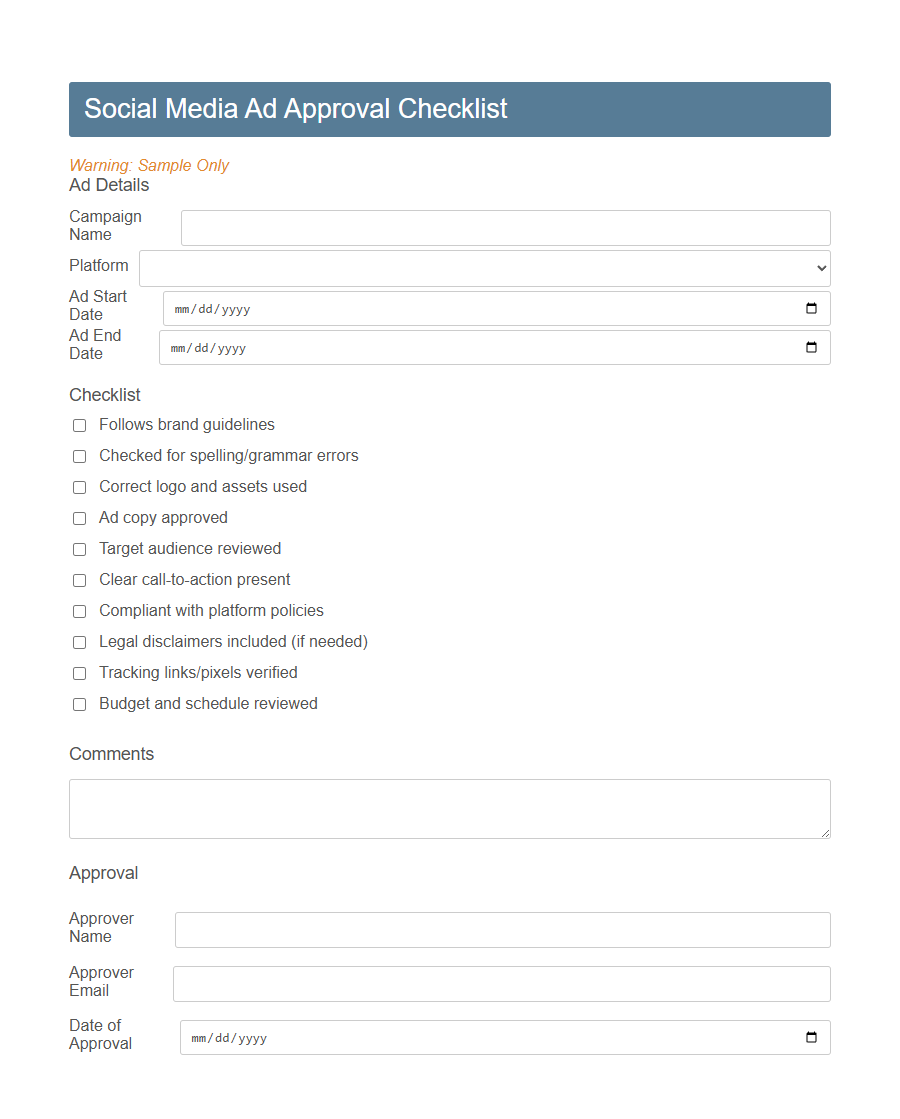Click the Warning: Sample Only text
This screenshot has width=900, height=1119.
pos(149,165)
